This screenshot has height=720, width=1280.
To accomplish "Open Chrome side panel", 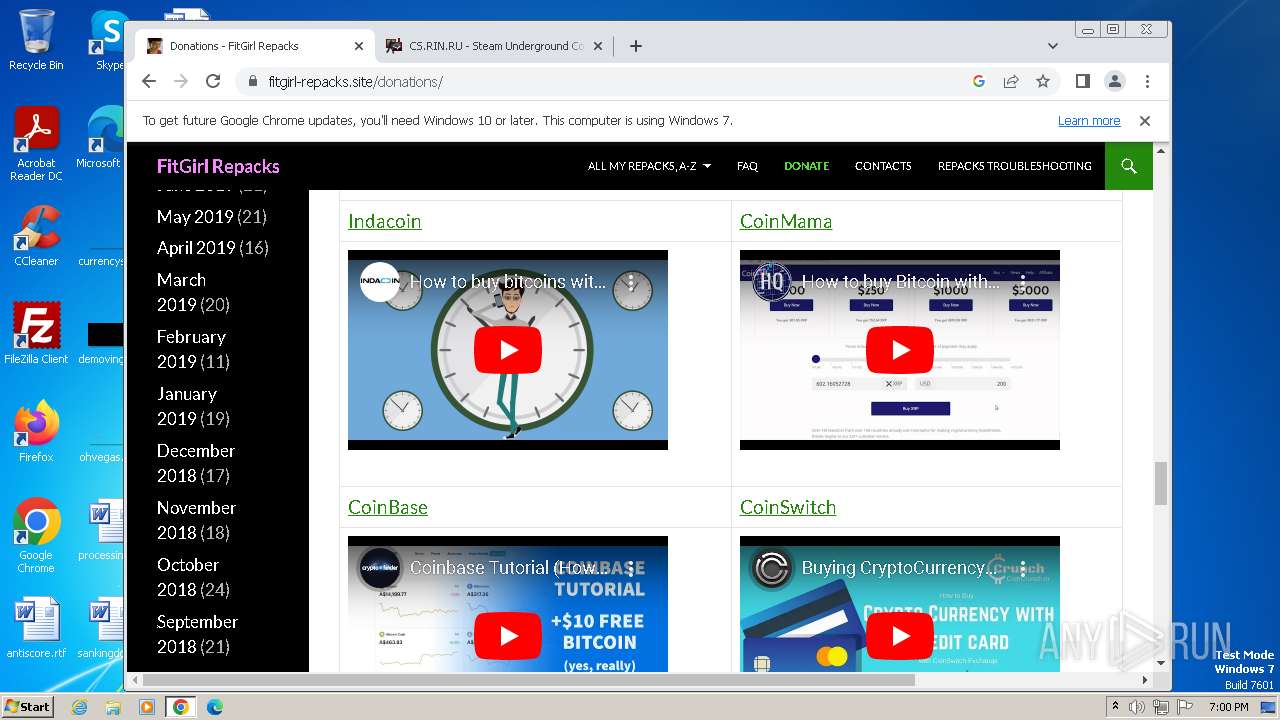I will tap(1082, 81).
